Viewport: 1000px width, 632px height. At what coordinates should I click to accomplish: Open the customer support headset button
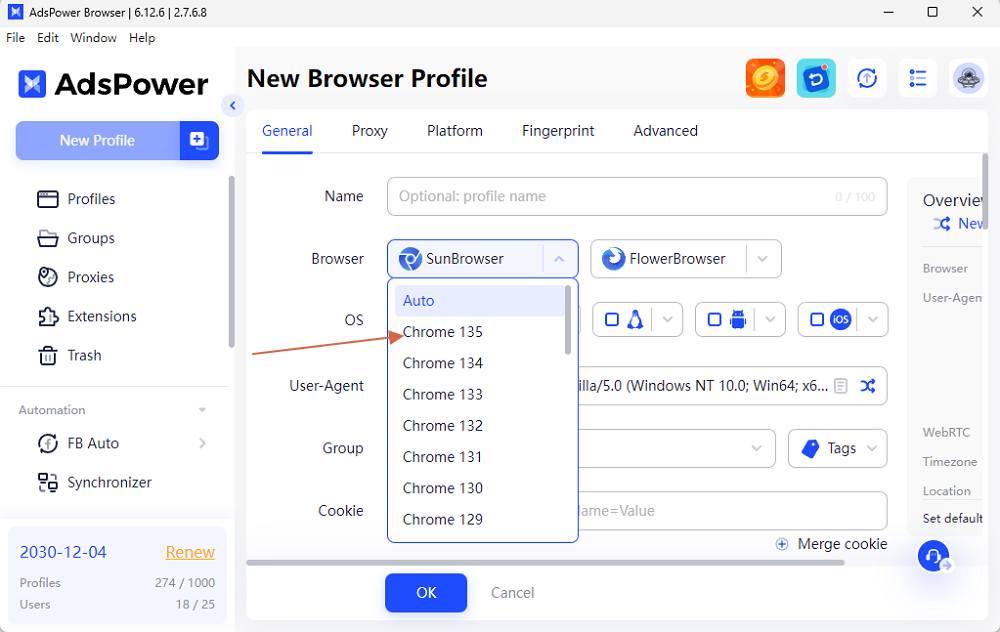[934, 556]
